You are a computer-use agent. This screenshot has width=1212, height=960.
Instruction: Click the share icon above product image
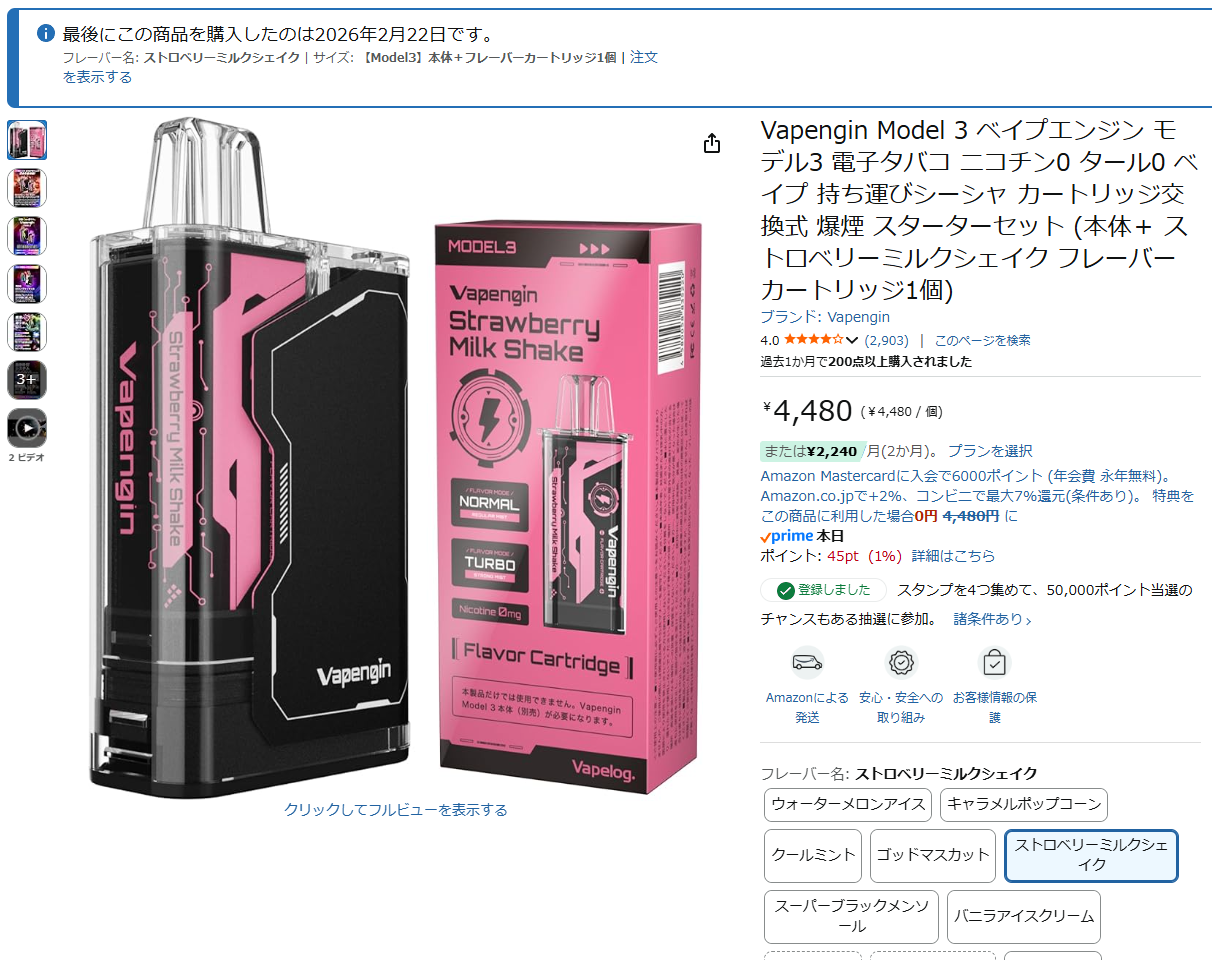pos(712,143)
